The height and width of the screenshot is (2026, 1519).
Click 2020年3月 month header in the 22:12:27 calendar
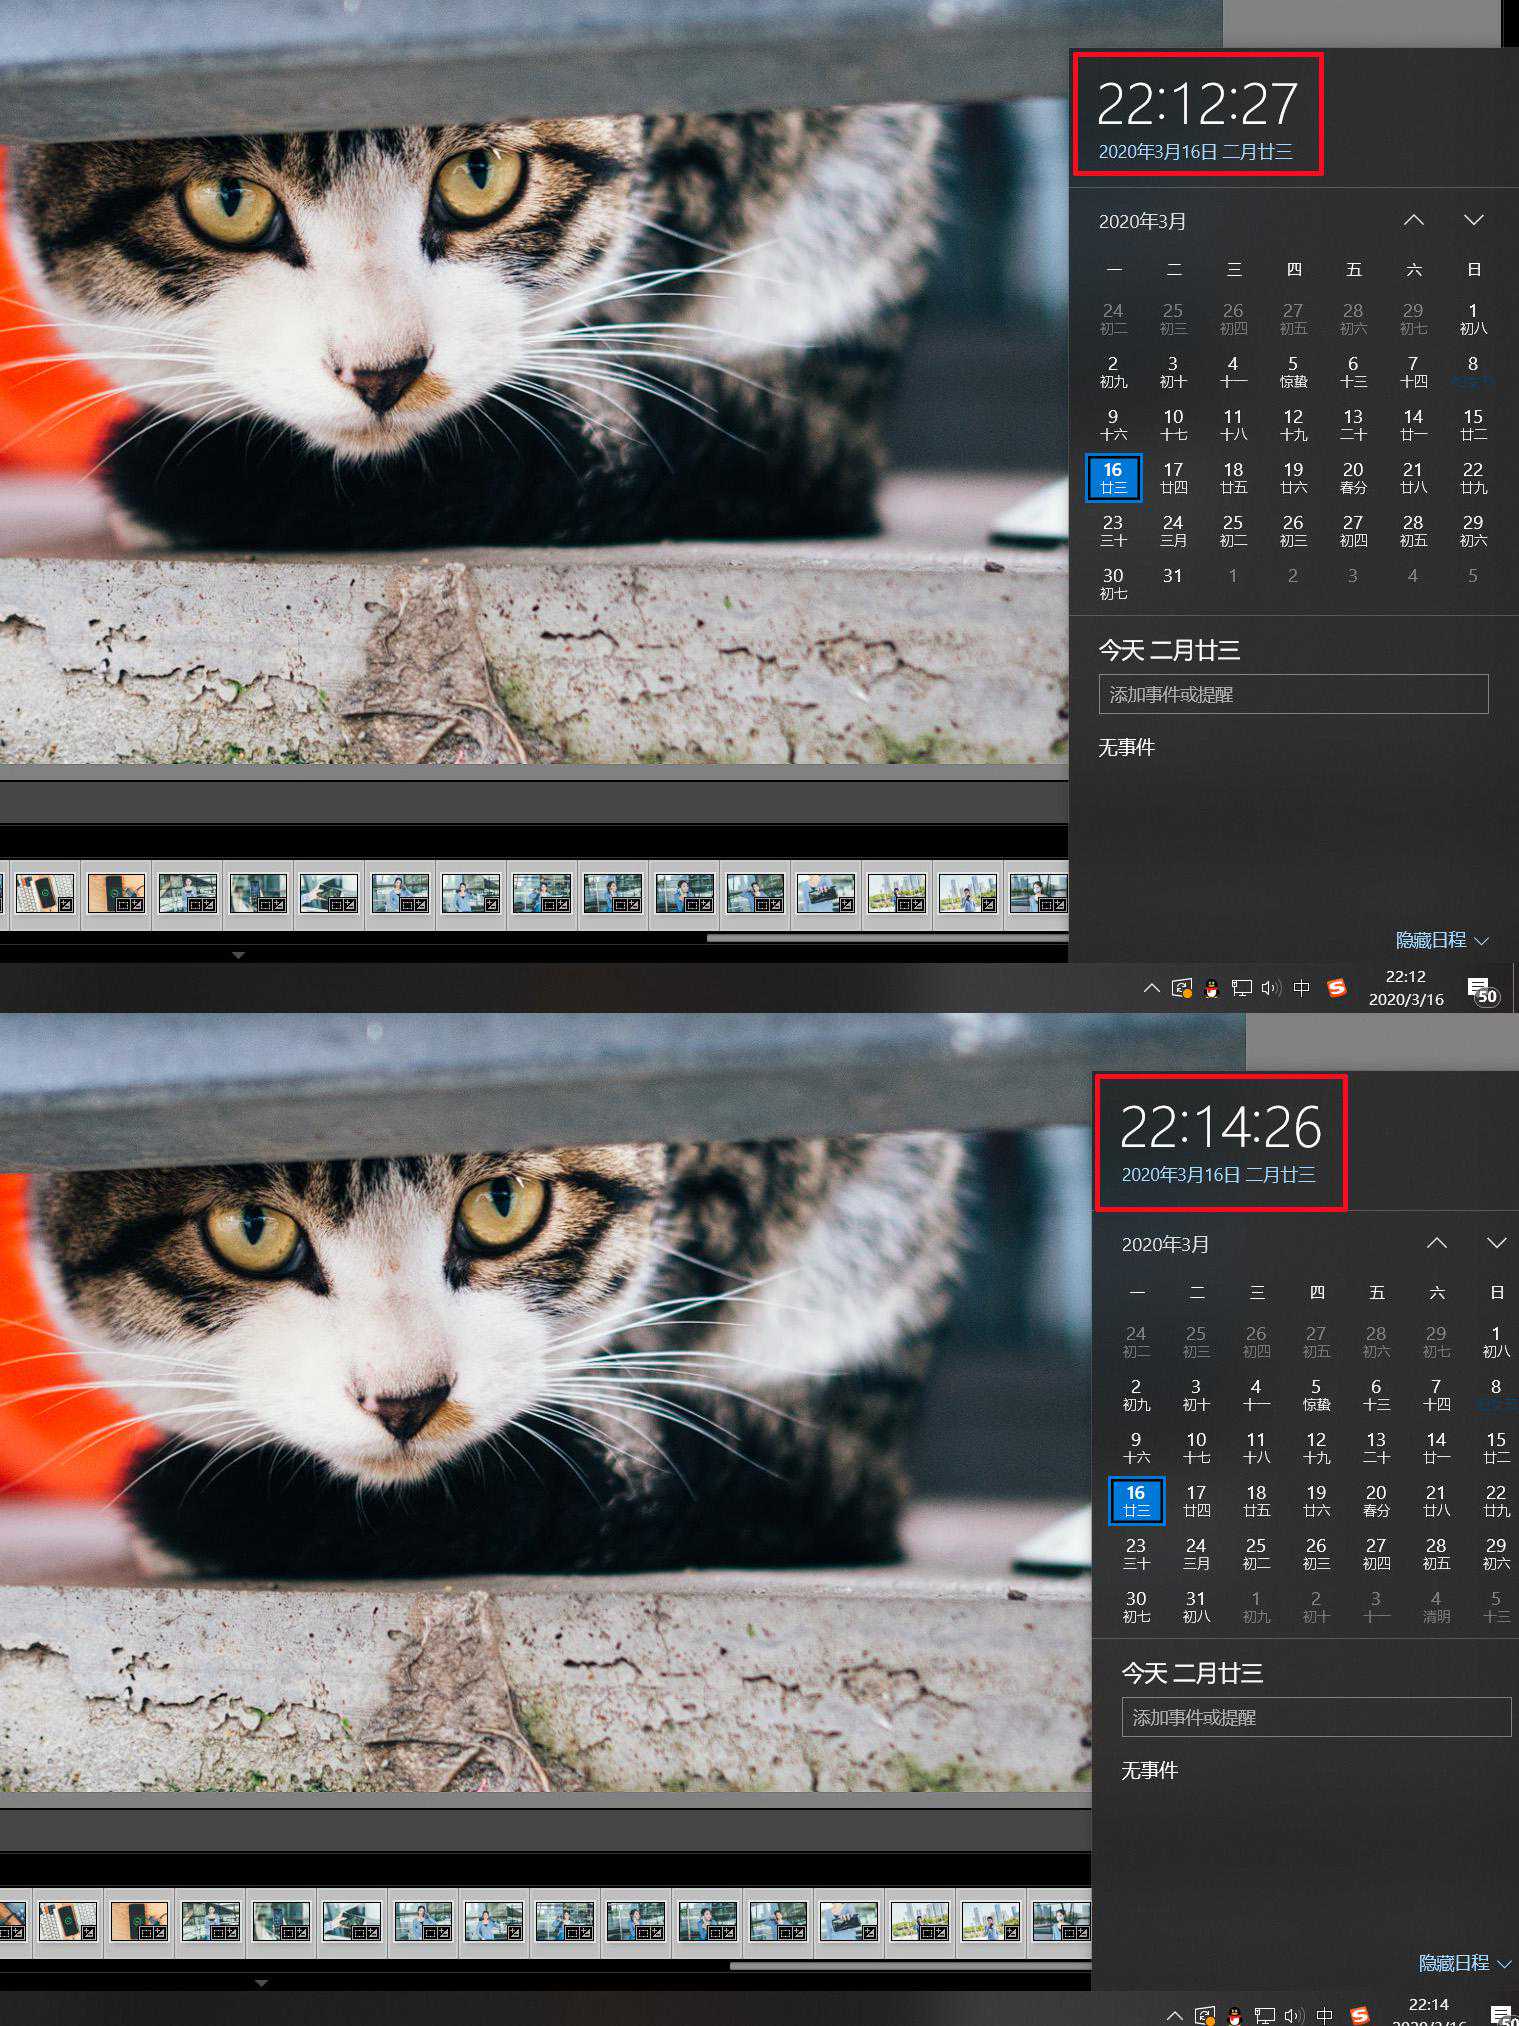point(1142,221)
